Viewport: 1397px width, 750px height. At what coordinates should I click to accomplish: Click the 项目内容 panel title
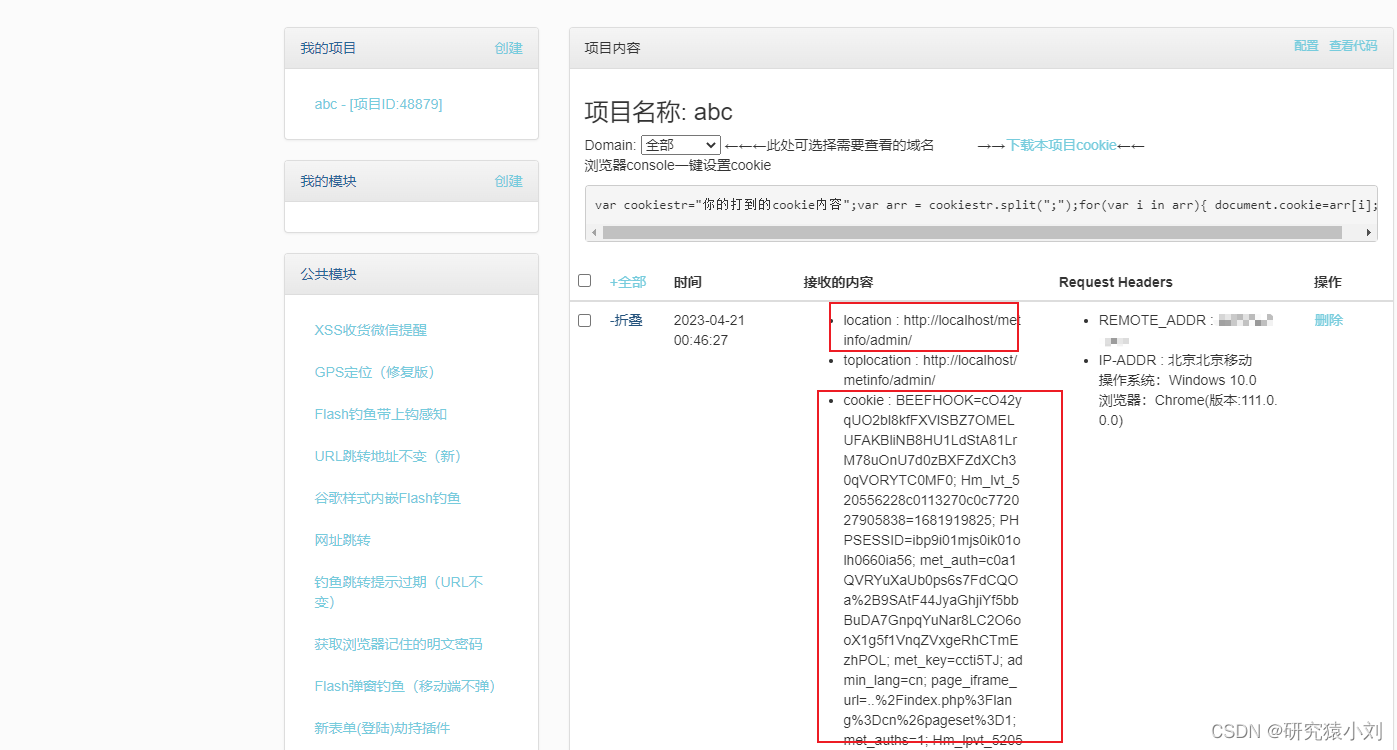(612, 48)
